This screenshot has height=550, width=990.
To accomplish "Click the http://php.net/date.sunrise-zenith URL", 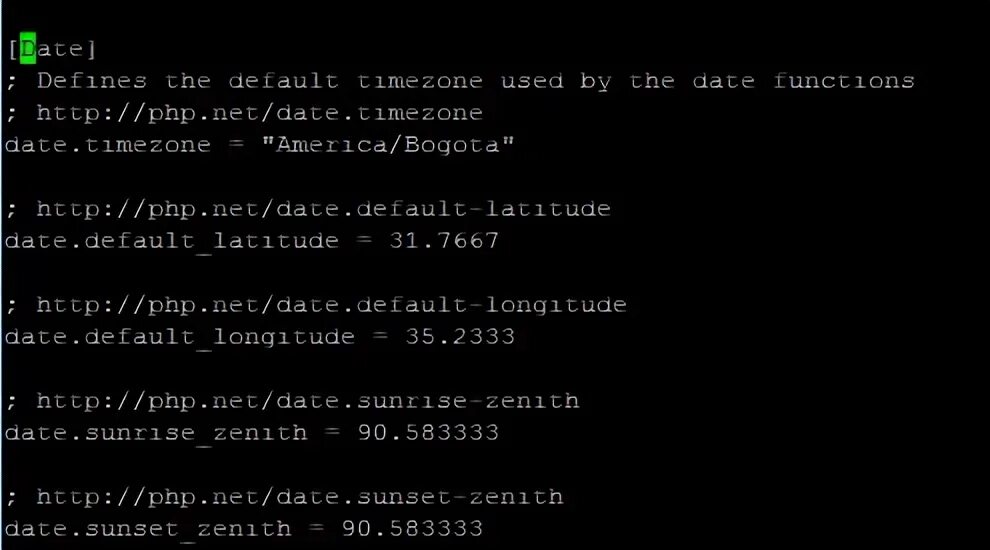I will (307, 401).
